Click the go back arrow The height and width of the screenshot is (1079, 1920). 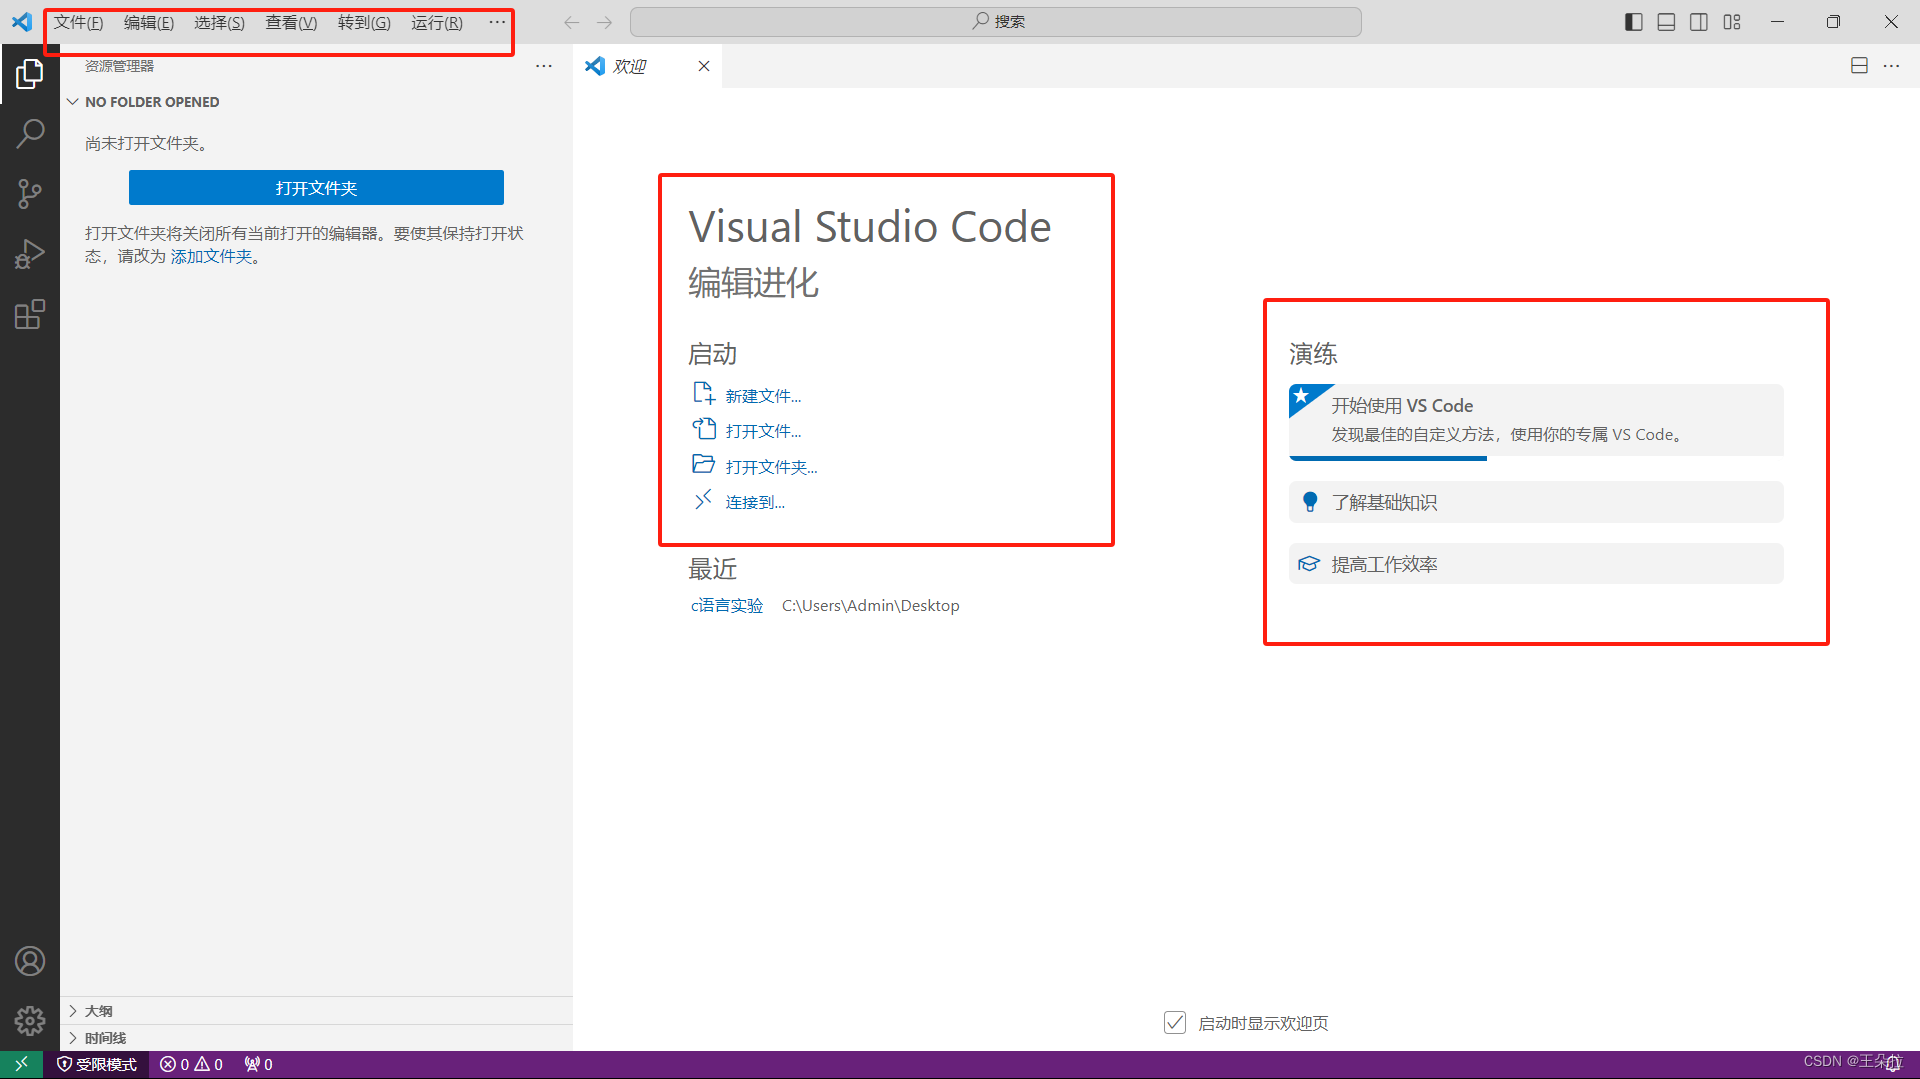tap(572, 22)
